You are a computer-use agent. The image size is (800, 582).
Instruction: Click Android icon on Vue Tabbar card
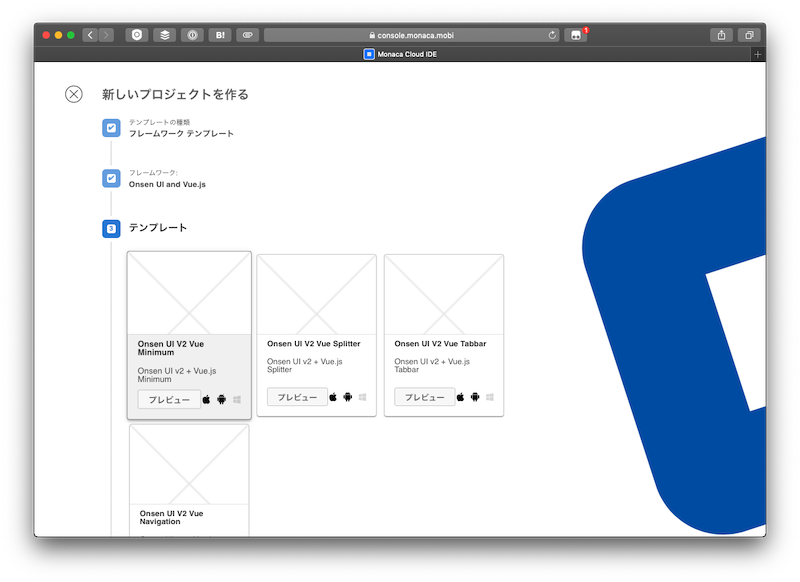[475, 397]
